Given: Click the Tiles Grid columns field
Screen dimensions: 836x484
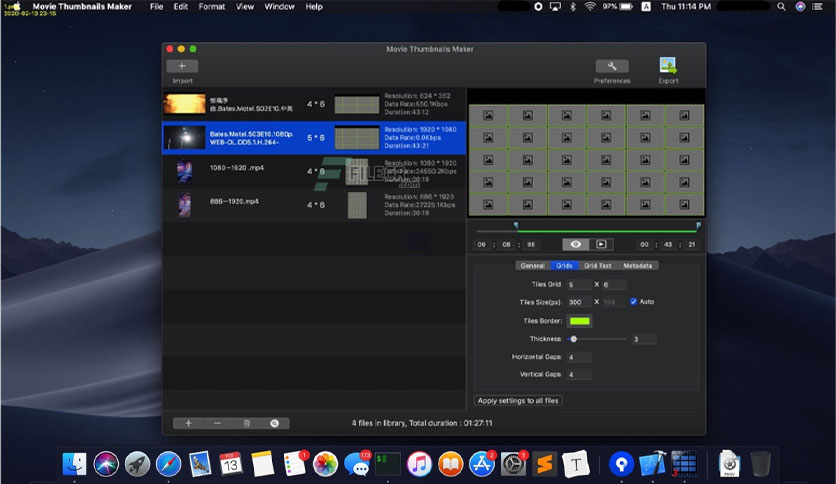Looking at the screenshot, I should (614, 285).
